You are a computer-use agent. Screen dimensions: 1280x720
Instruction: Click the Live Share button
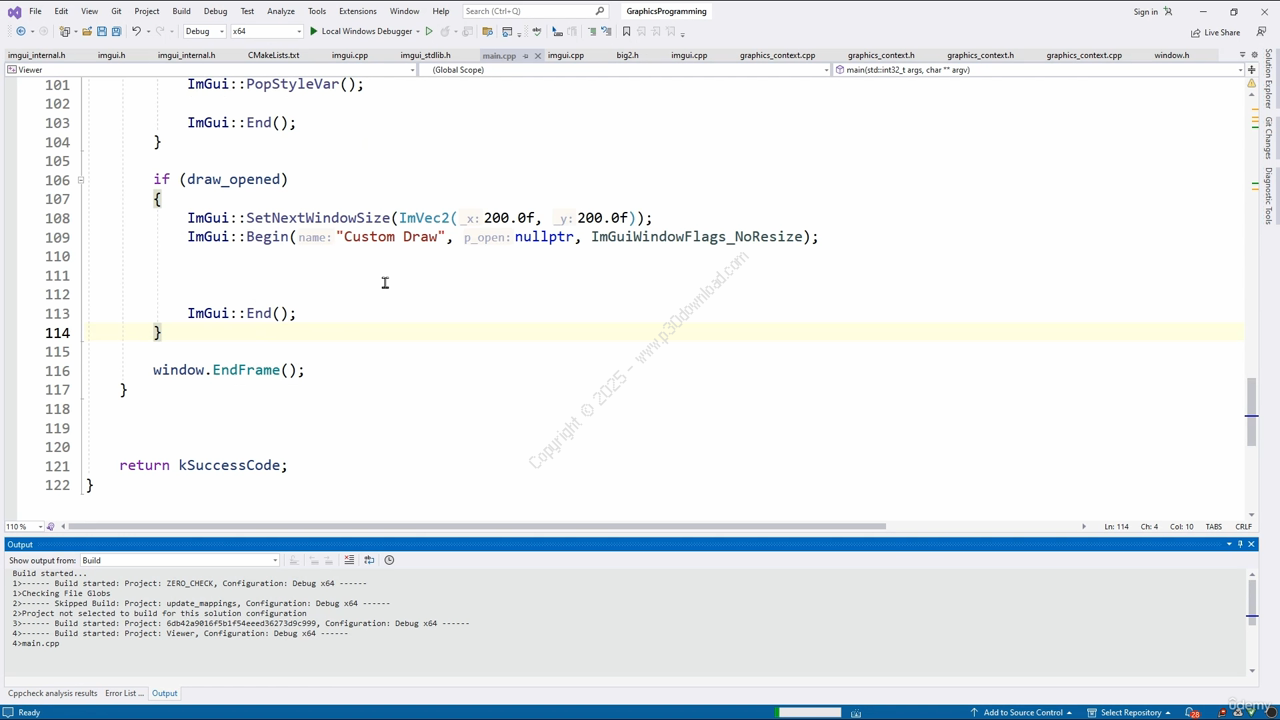[1215, 32]
